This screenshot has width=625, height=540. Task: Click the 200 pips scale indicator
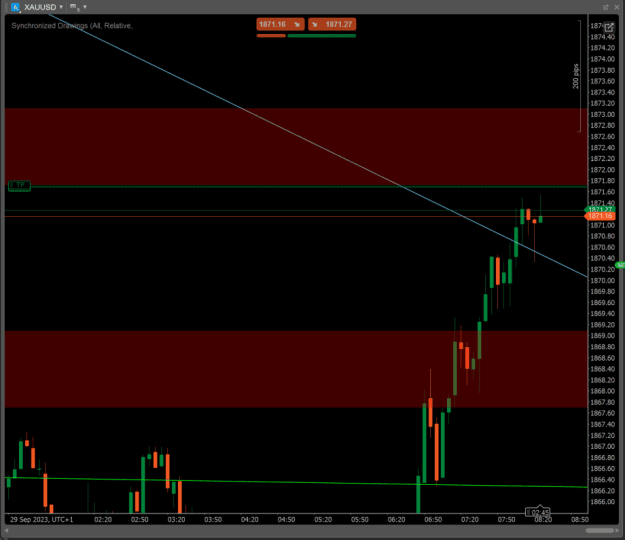(576, 76)
